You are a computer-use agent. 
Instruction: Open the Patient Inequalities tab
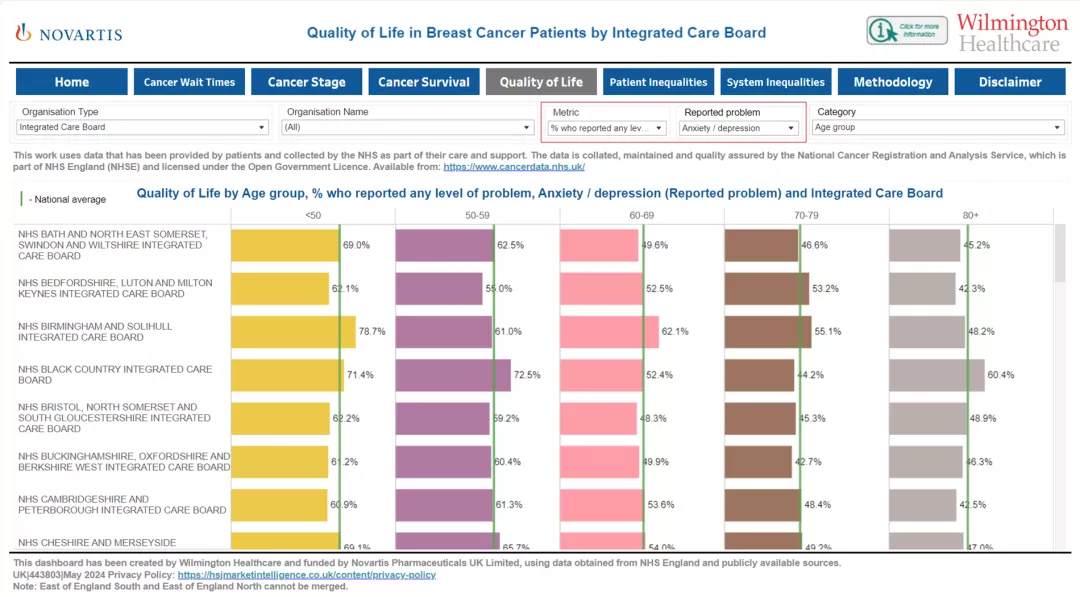click(x=658, y=81)
